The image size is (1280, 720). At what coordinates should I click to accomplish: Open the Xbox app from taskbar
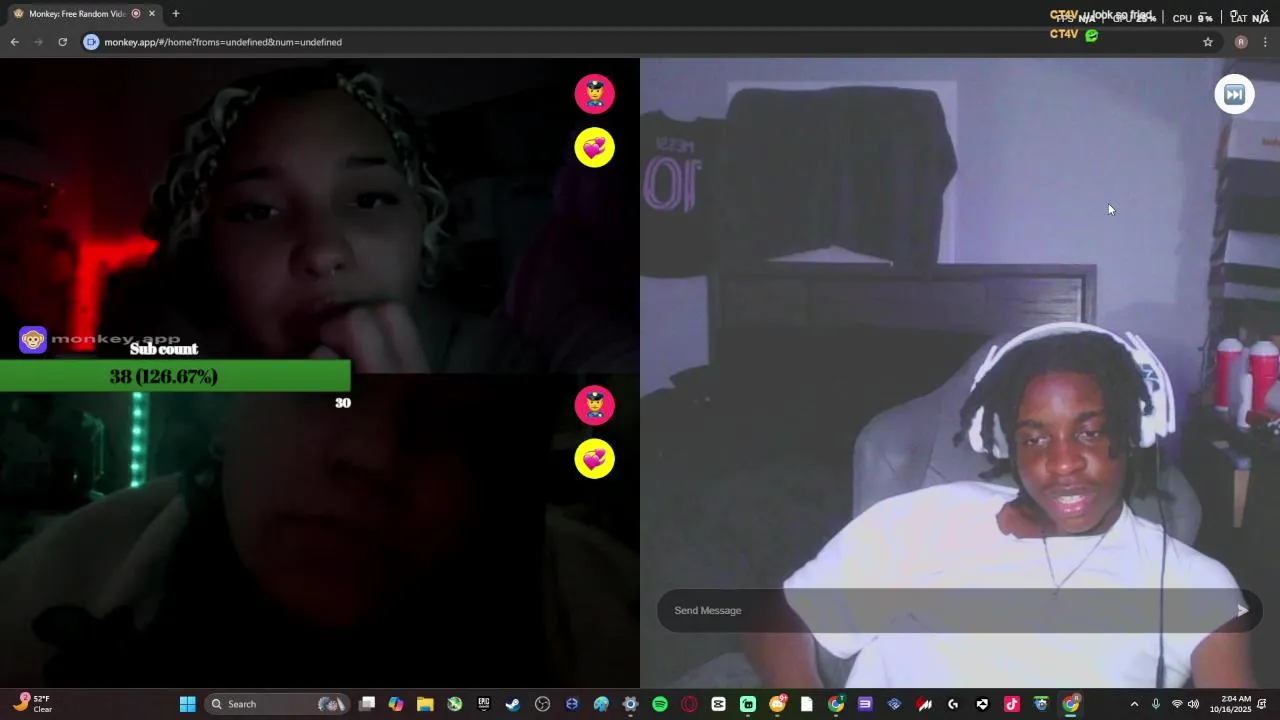455,704
